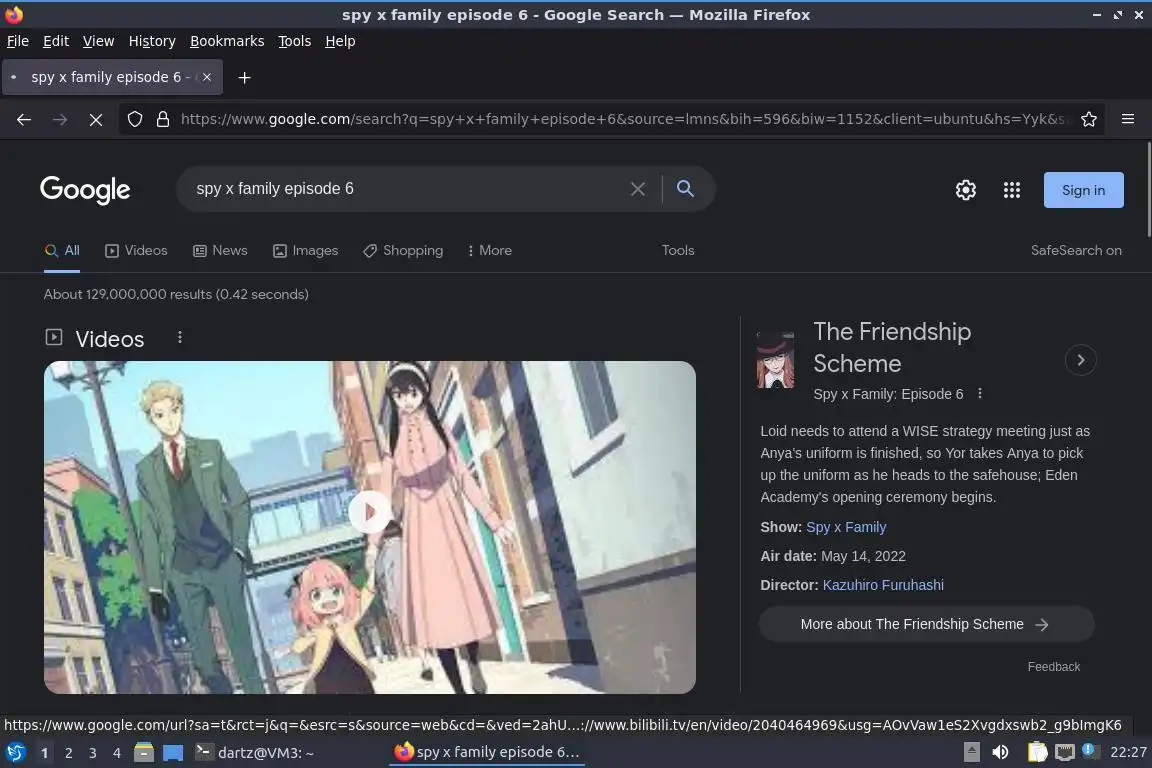Screen dimensions: 1152x768
Task: Click the episode thumbnail in knowledge panel
Action: tap(775, 360)
